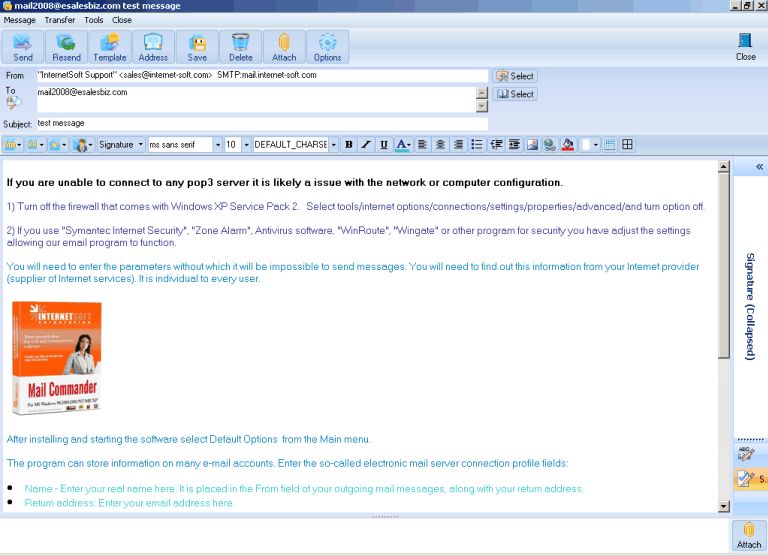Image resolution: width=768 pixels, height=556 pixels.
Task: Click the Select button beside From field
Action: tap(515, 76)
